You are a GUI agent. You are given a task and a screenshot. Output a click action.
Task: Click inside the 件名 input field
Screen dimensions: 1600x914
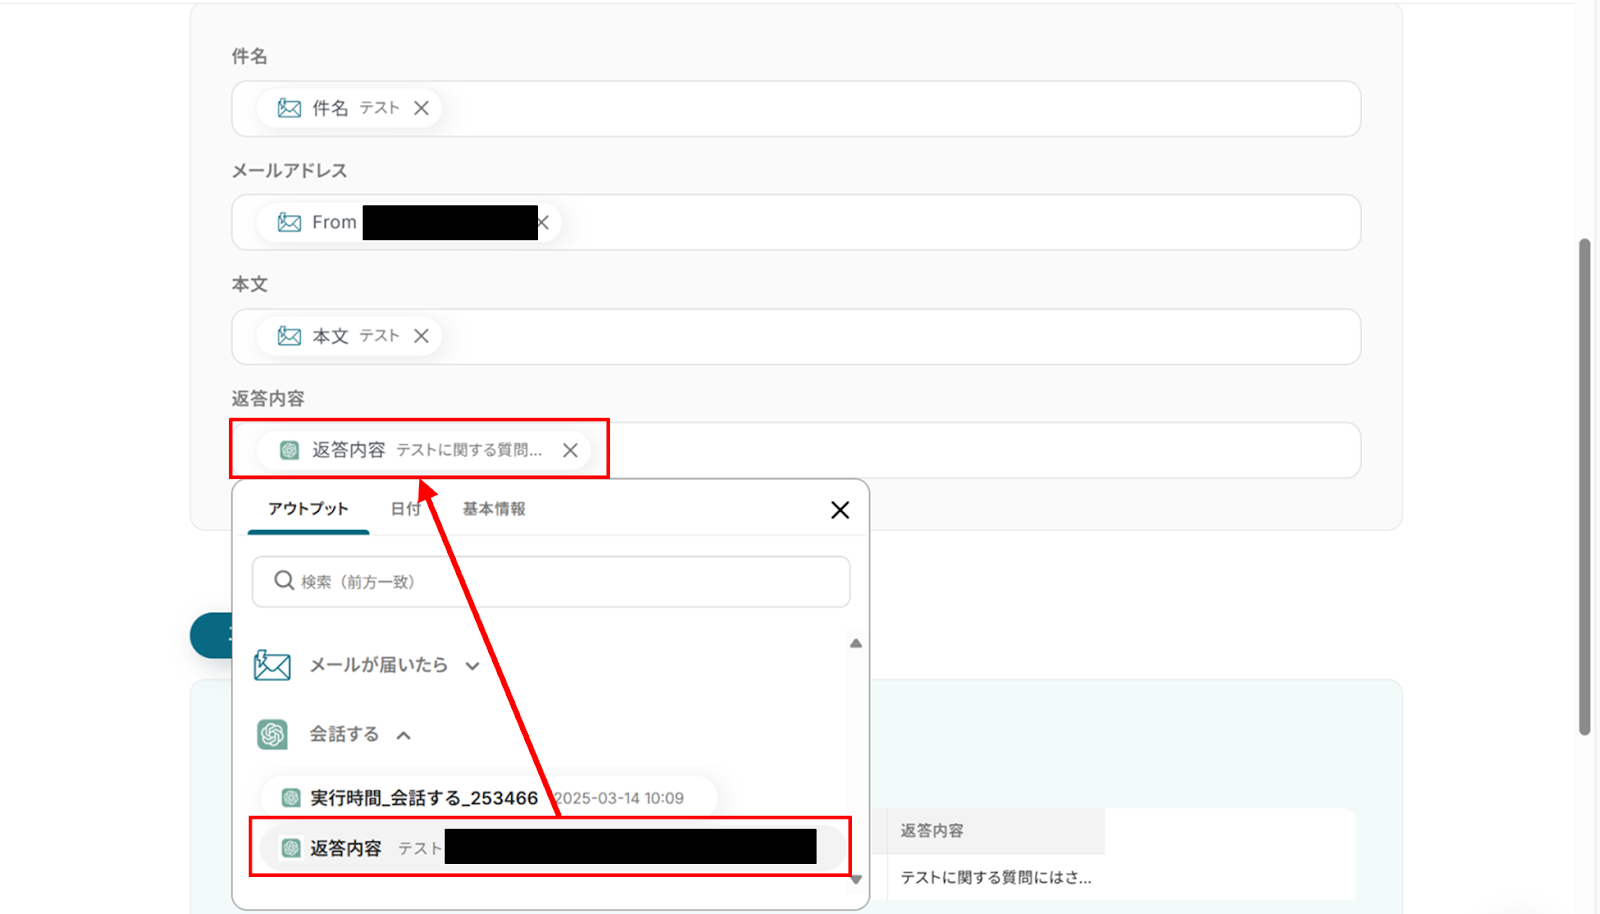(796, 108)
